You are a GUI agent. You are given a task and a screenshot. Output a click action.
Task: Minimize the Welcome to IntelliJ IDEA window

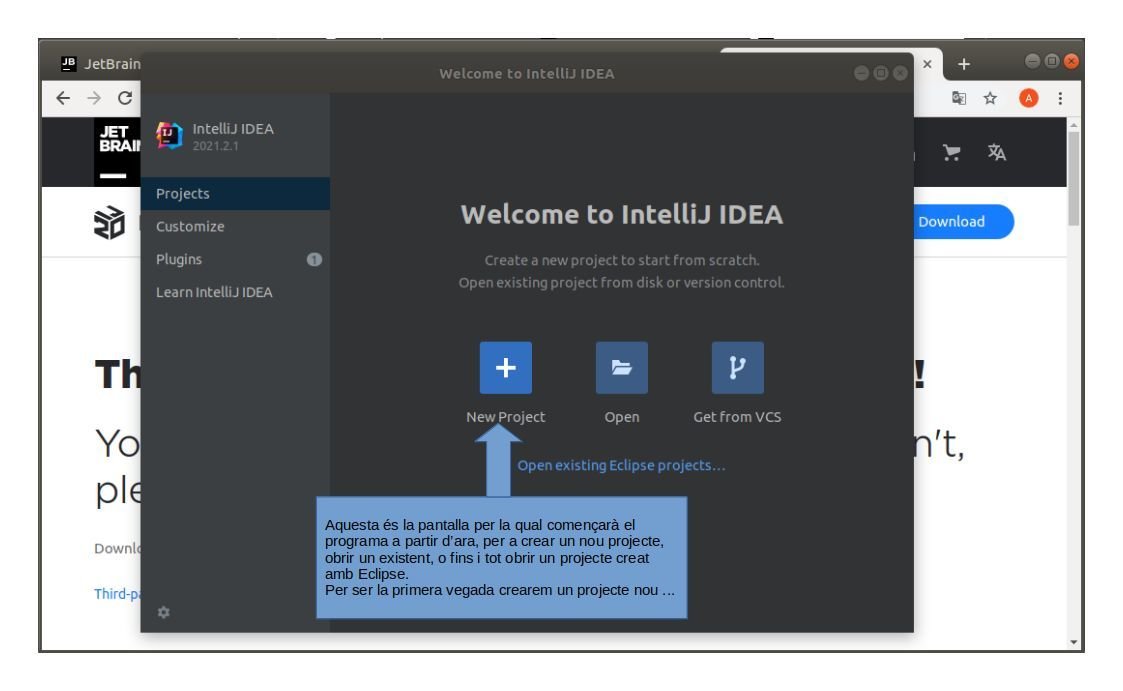click(x=862, y=73)
